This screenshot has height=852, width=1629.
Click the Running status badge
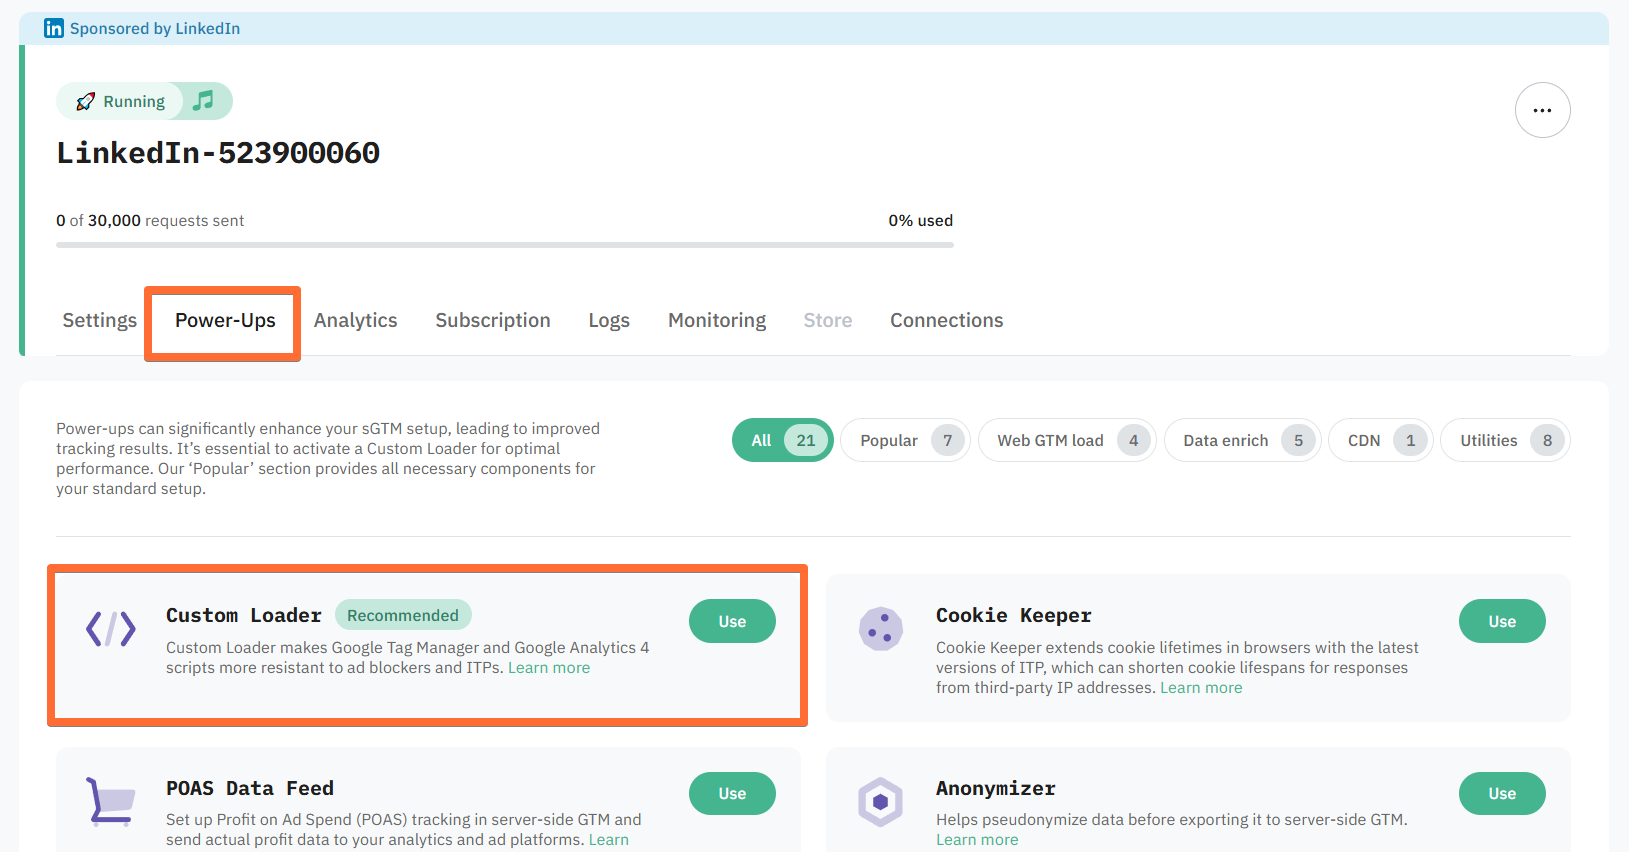(x=120, y=101)
